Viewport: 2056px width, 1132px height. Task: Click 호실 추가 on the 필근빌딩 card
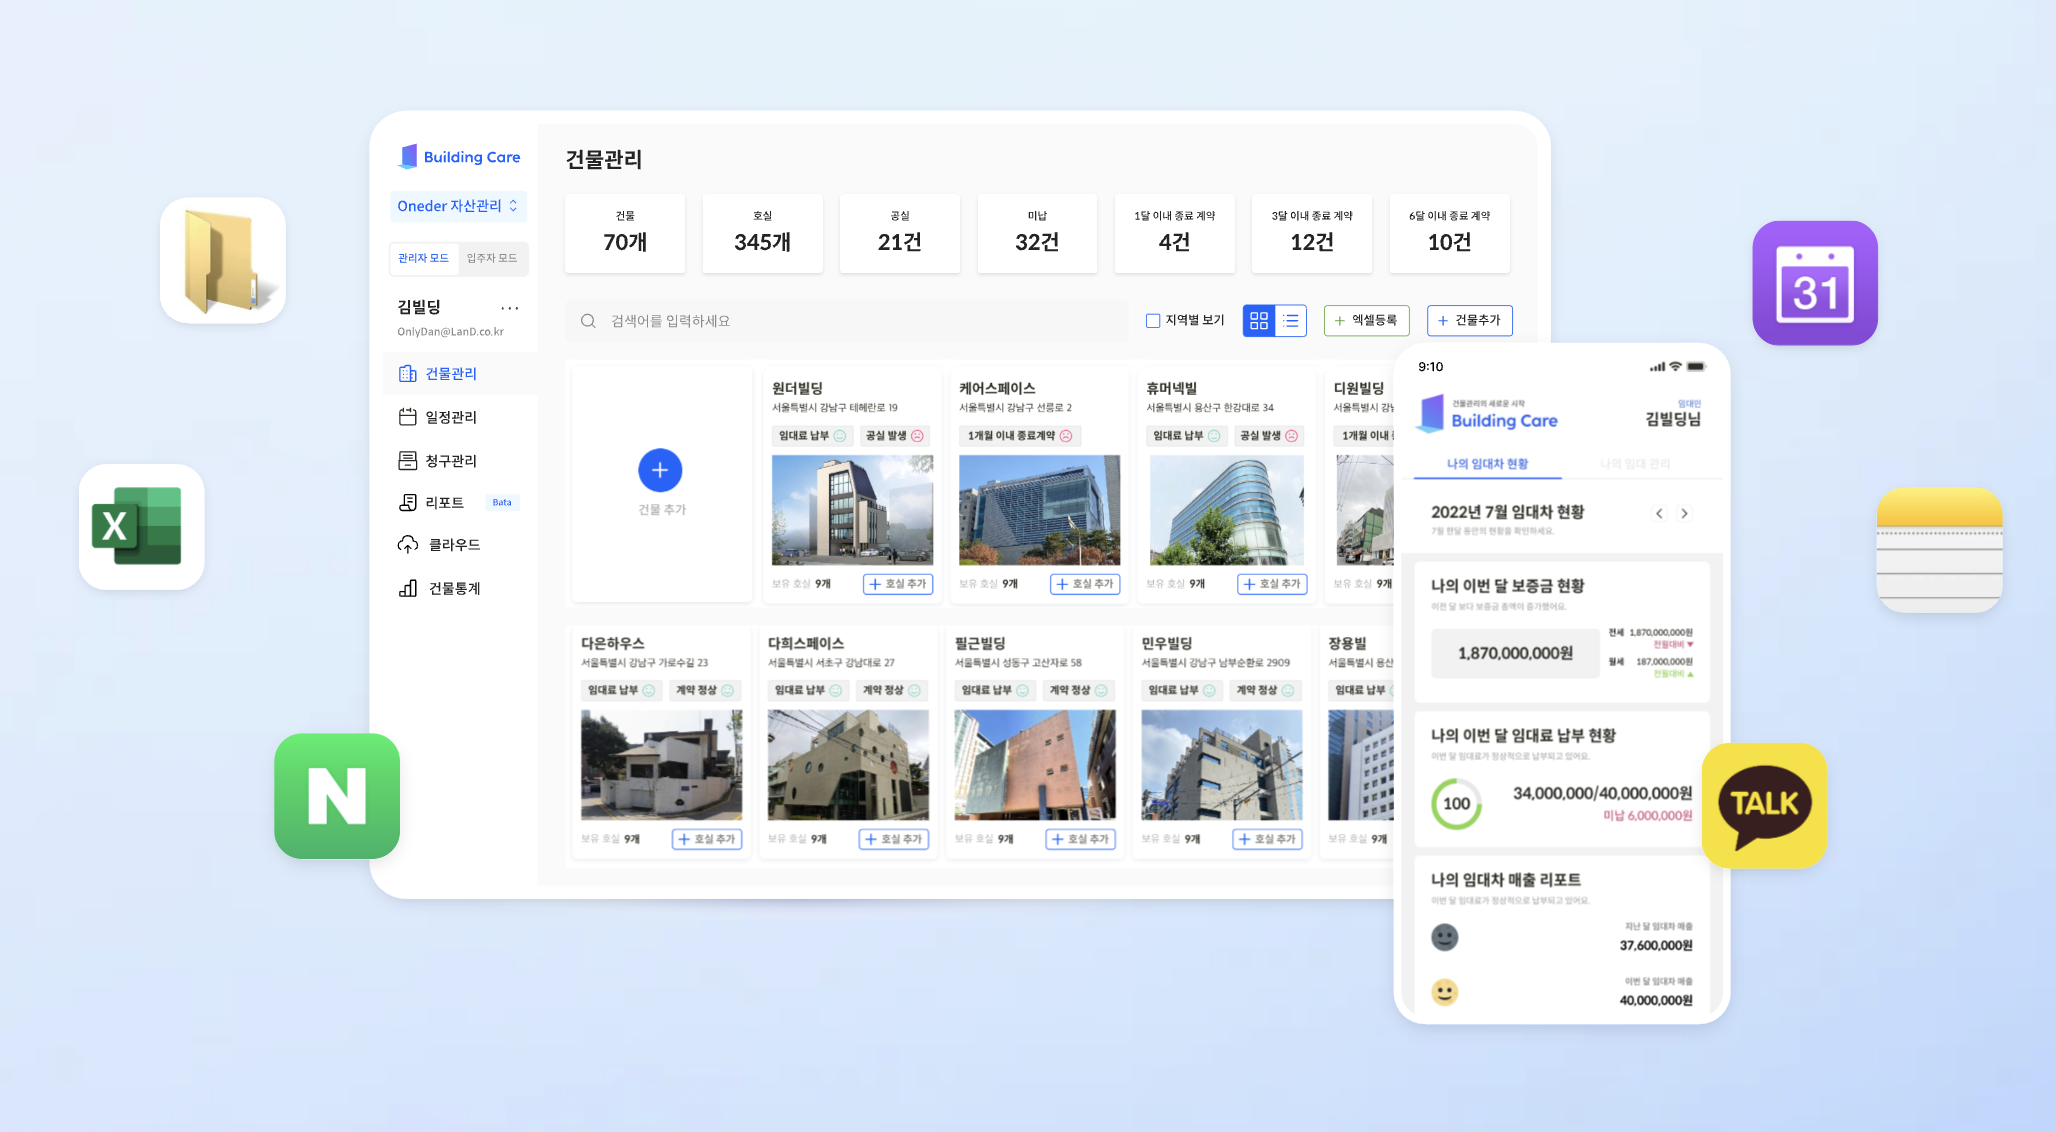[1081, 839]
